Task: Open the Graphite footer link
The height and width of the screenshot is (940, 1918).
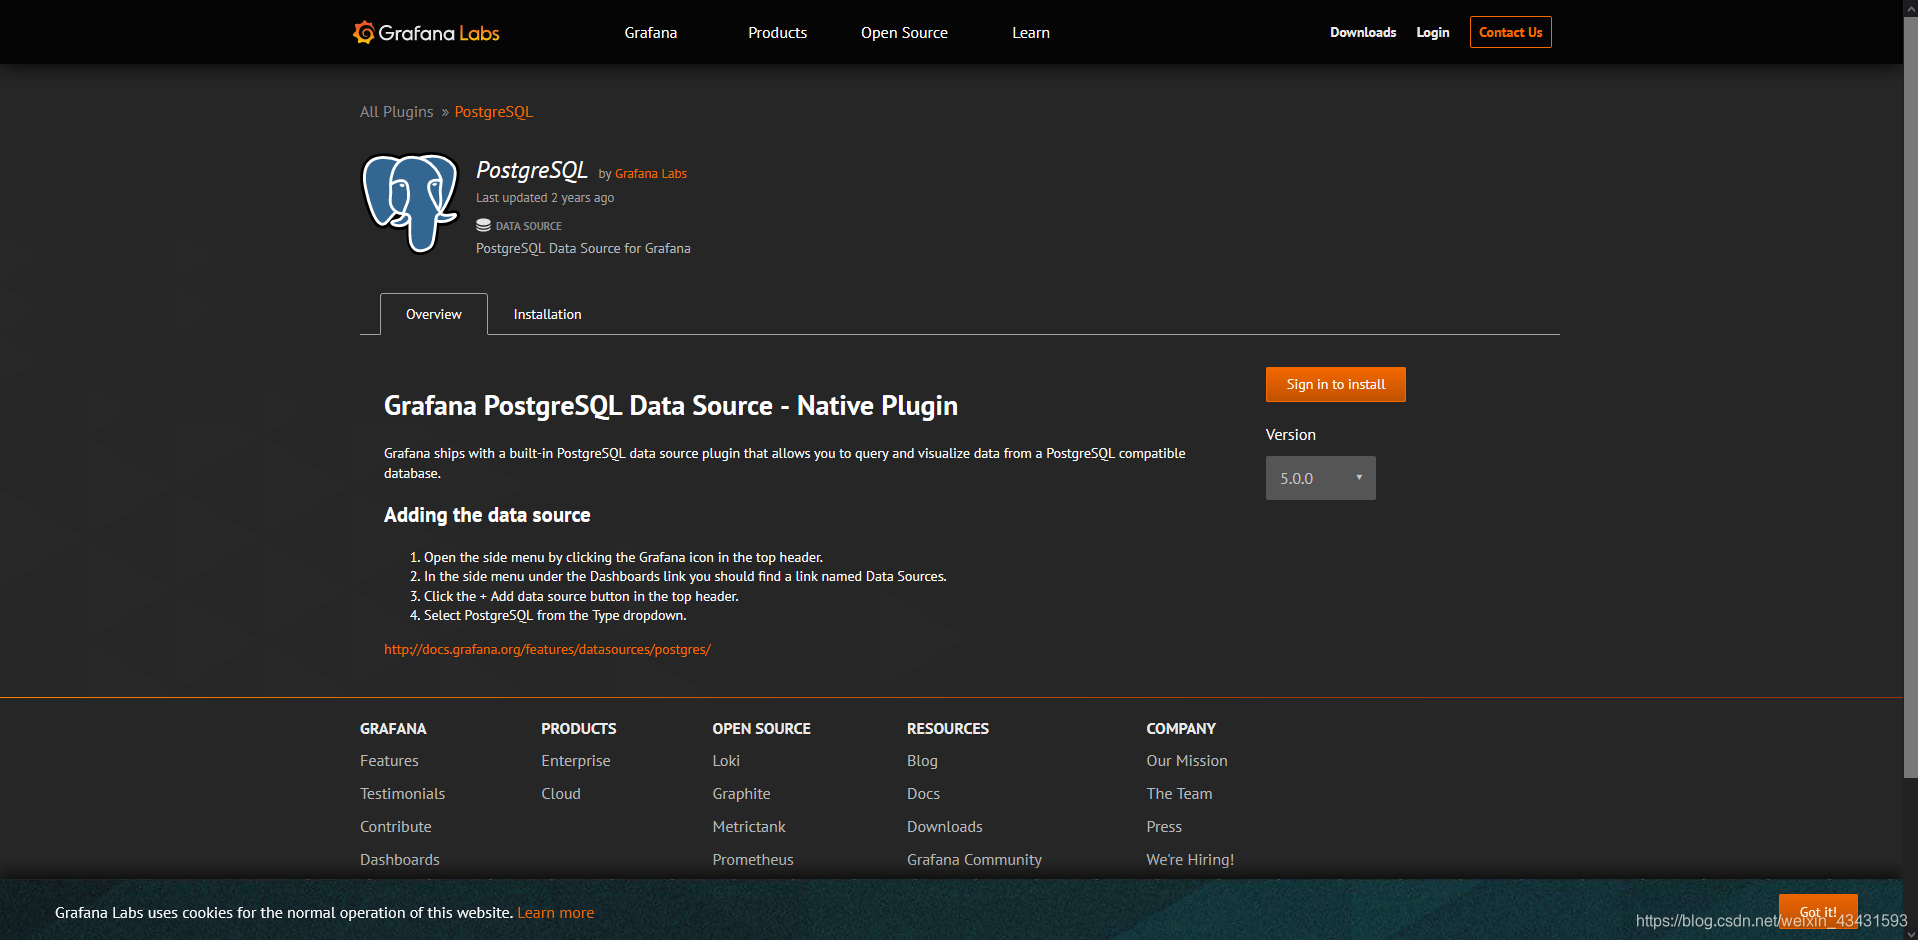Action: [x=741, y=794]
